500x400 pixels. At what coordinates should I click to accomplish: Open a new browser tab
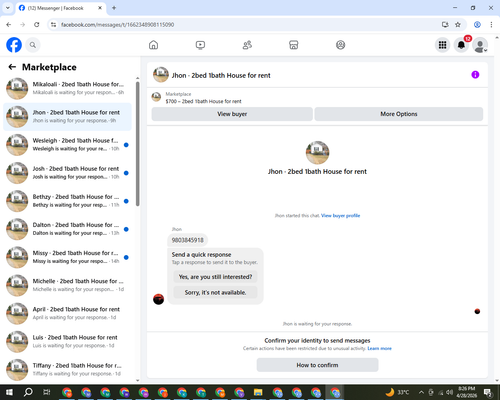click(114, 8)
